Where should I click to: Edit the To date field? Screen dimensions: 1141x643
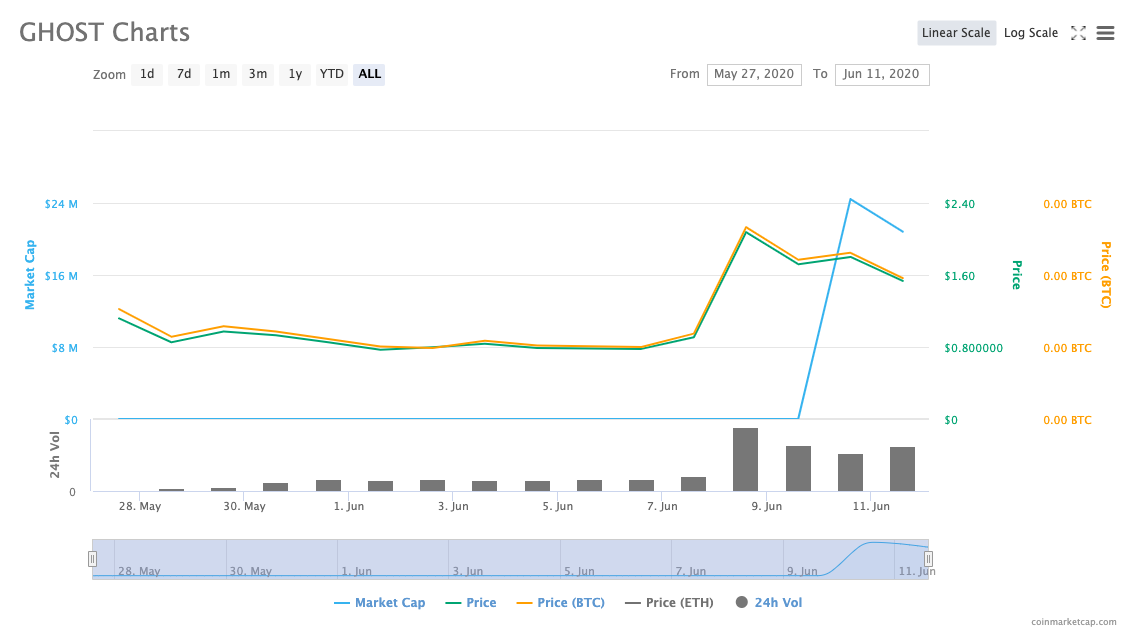coord(882,74)
